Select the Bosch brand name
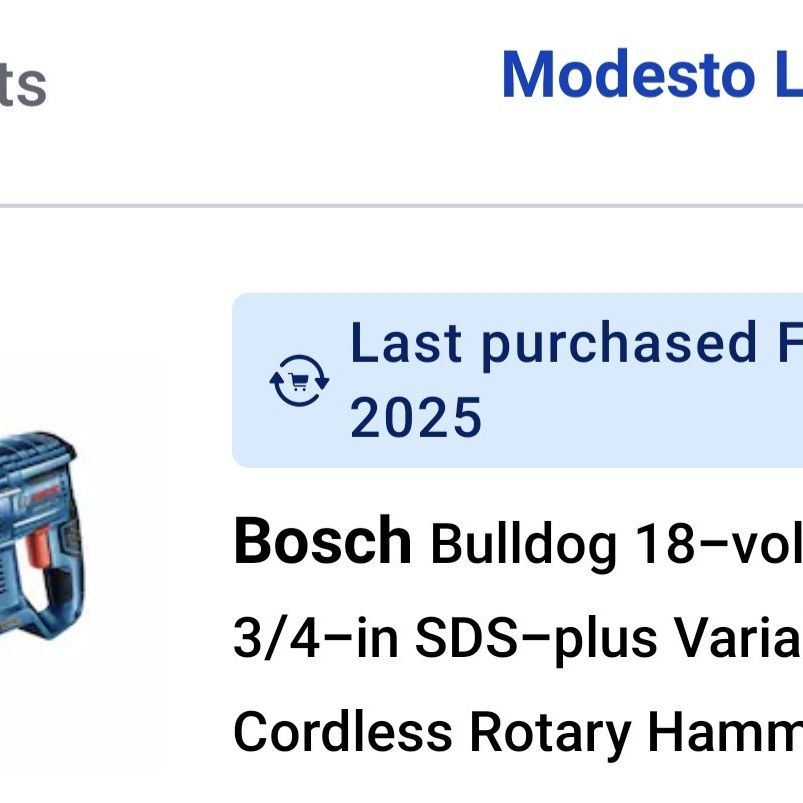The height and width of the screenshot is (803, 803). coord(322,541)
